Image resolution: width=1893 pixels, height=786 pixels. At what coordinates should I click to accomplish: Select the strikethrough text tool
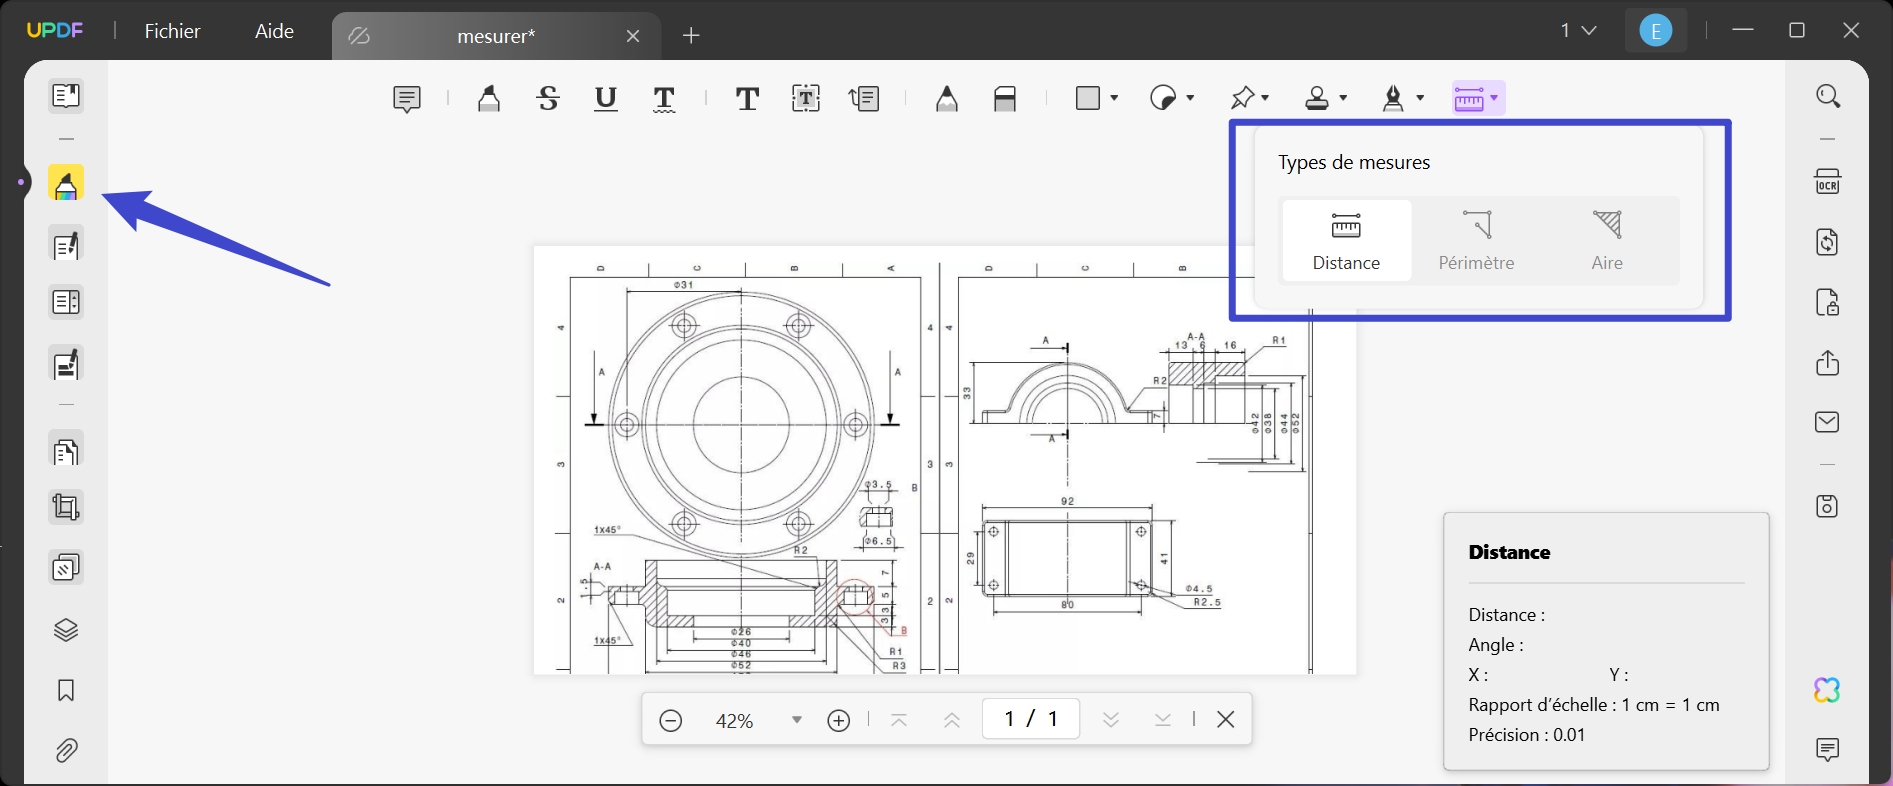point(548,98)
